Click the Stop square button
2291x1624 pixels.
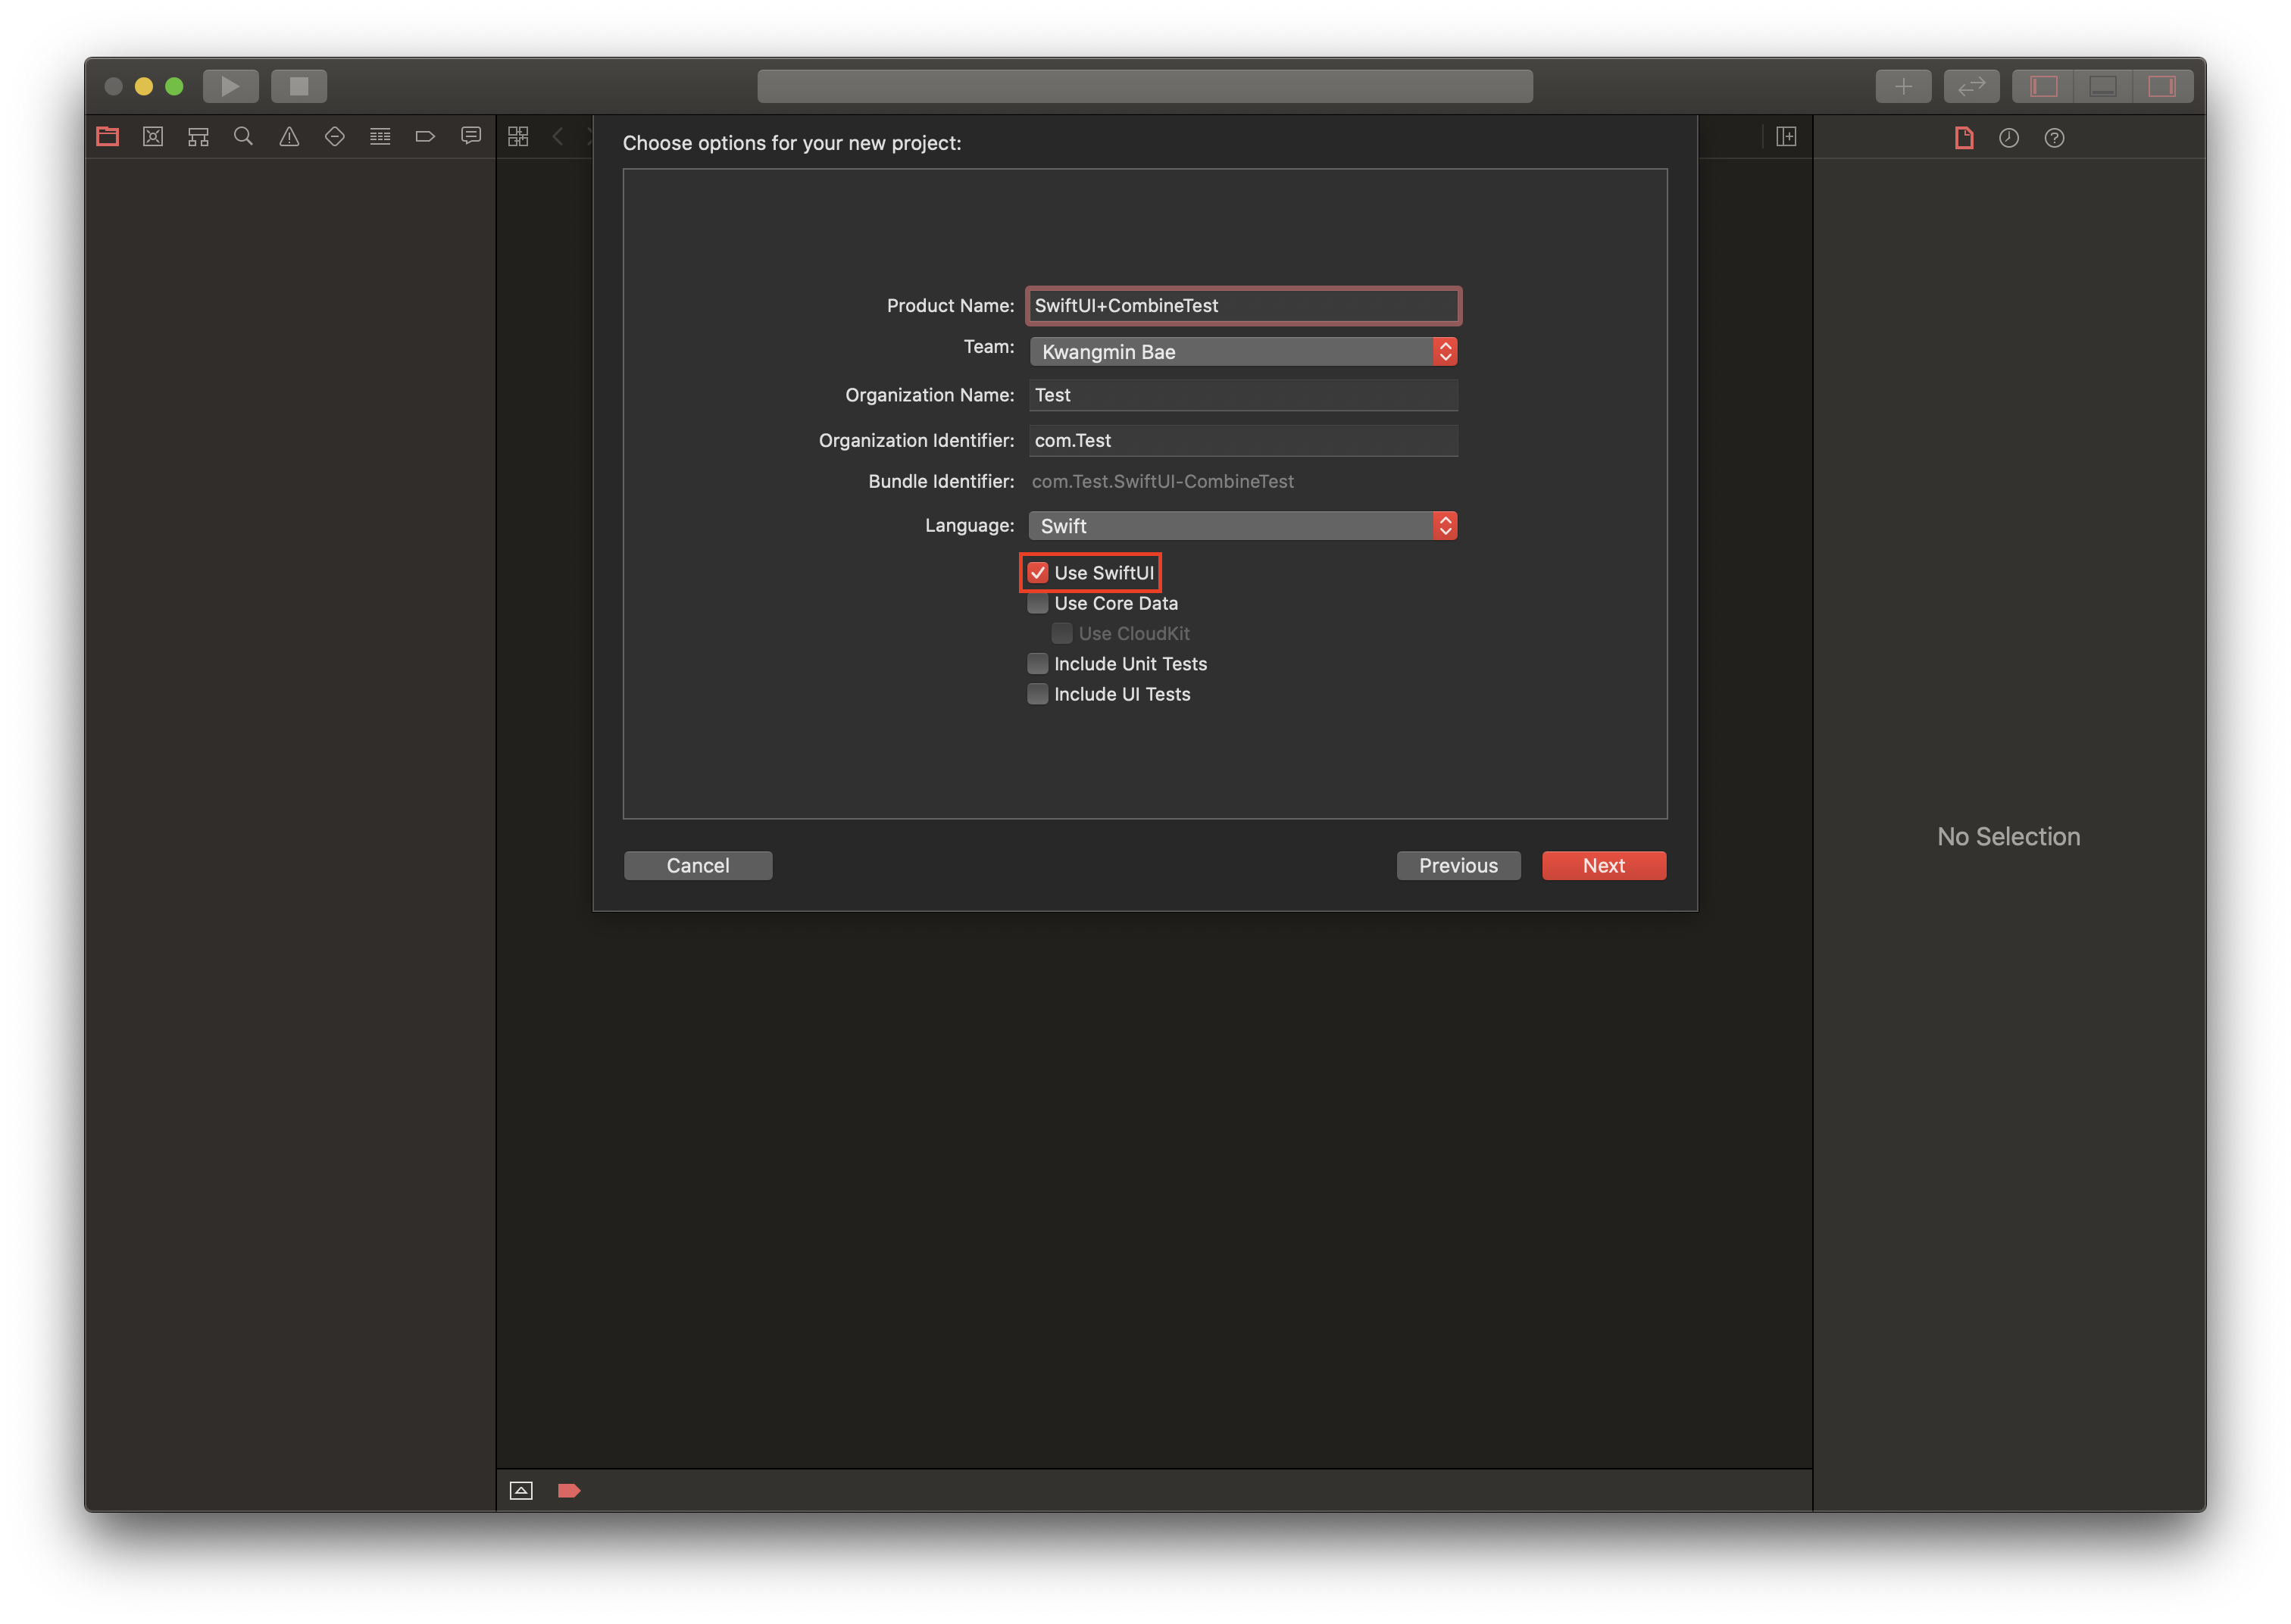click(x=299, y=86)
